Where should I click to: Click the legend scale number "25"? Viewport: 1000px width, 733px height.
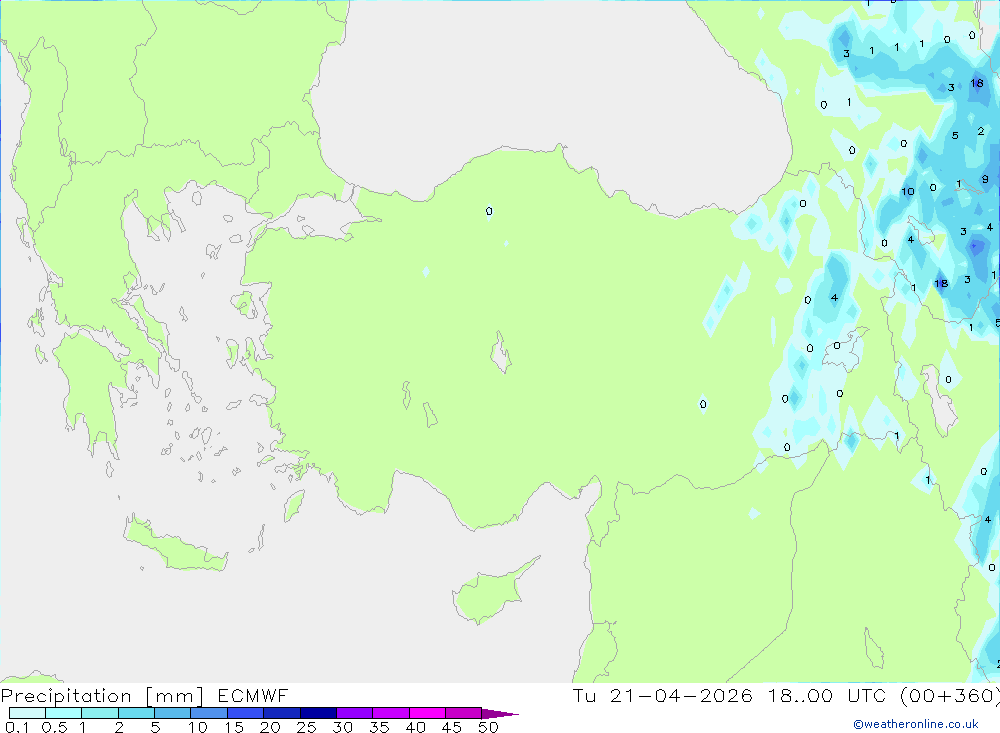[x=306, y=727]
